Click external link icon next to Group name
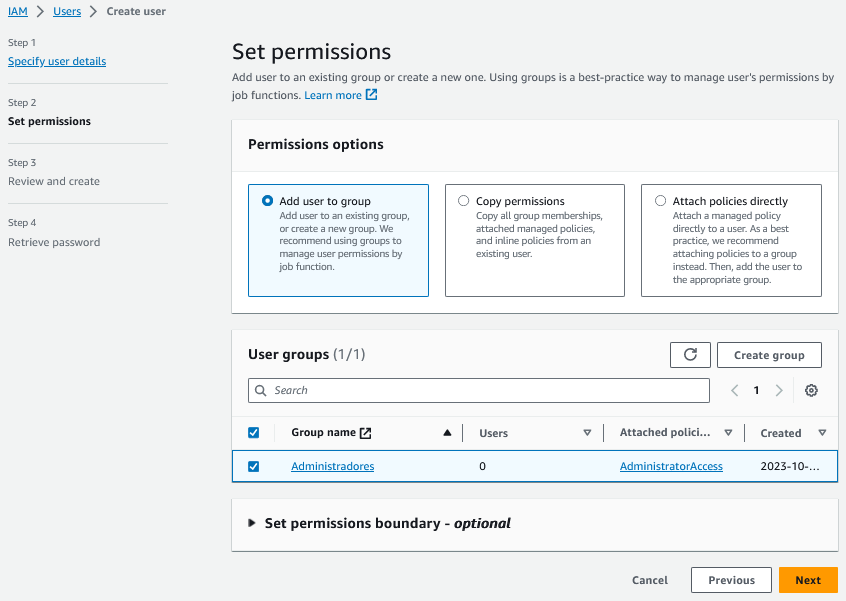 (365, 433)
